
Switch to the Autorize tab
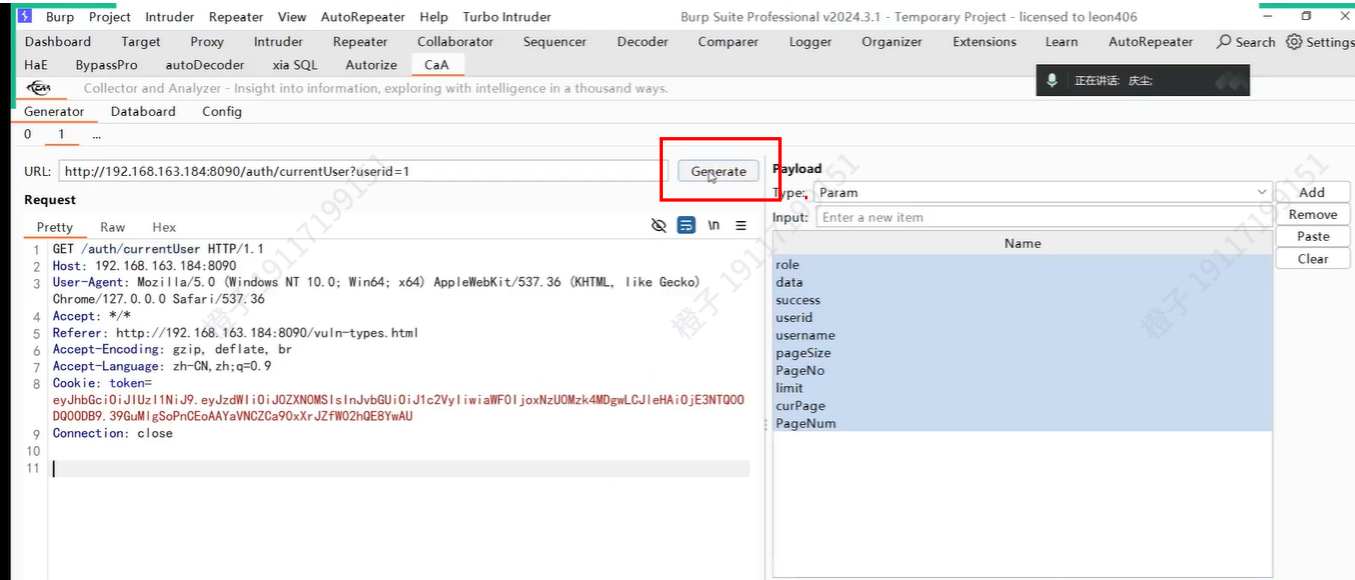[371, 65]
